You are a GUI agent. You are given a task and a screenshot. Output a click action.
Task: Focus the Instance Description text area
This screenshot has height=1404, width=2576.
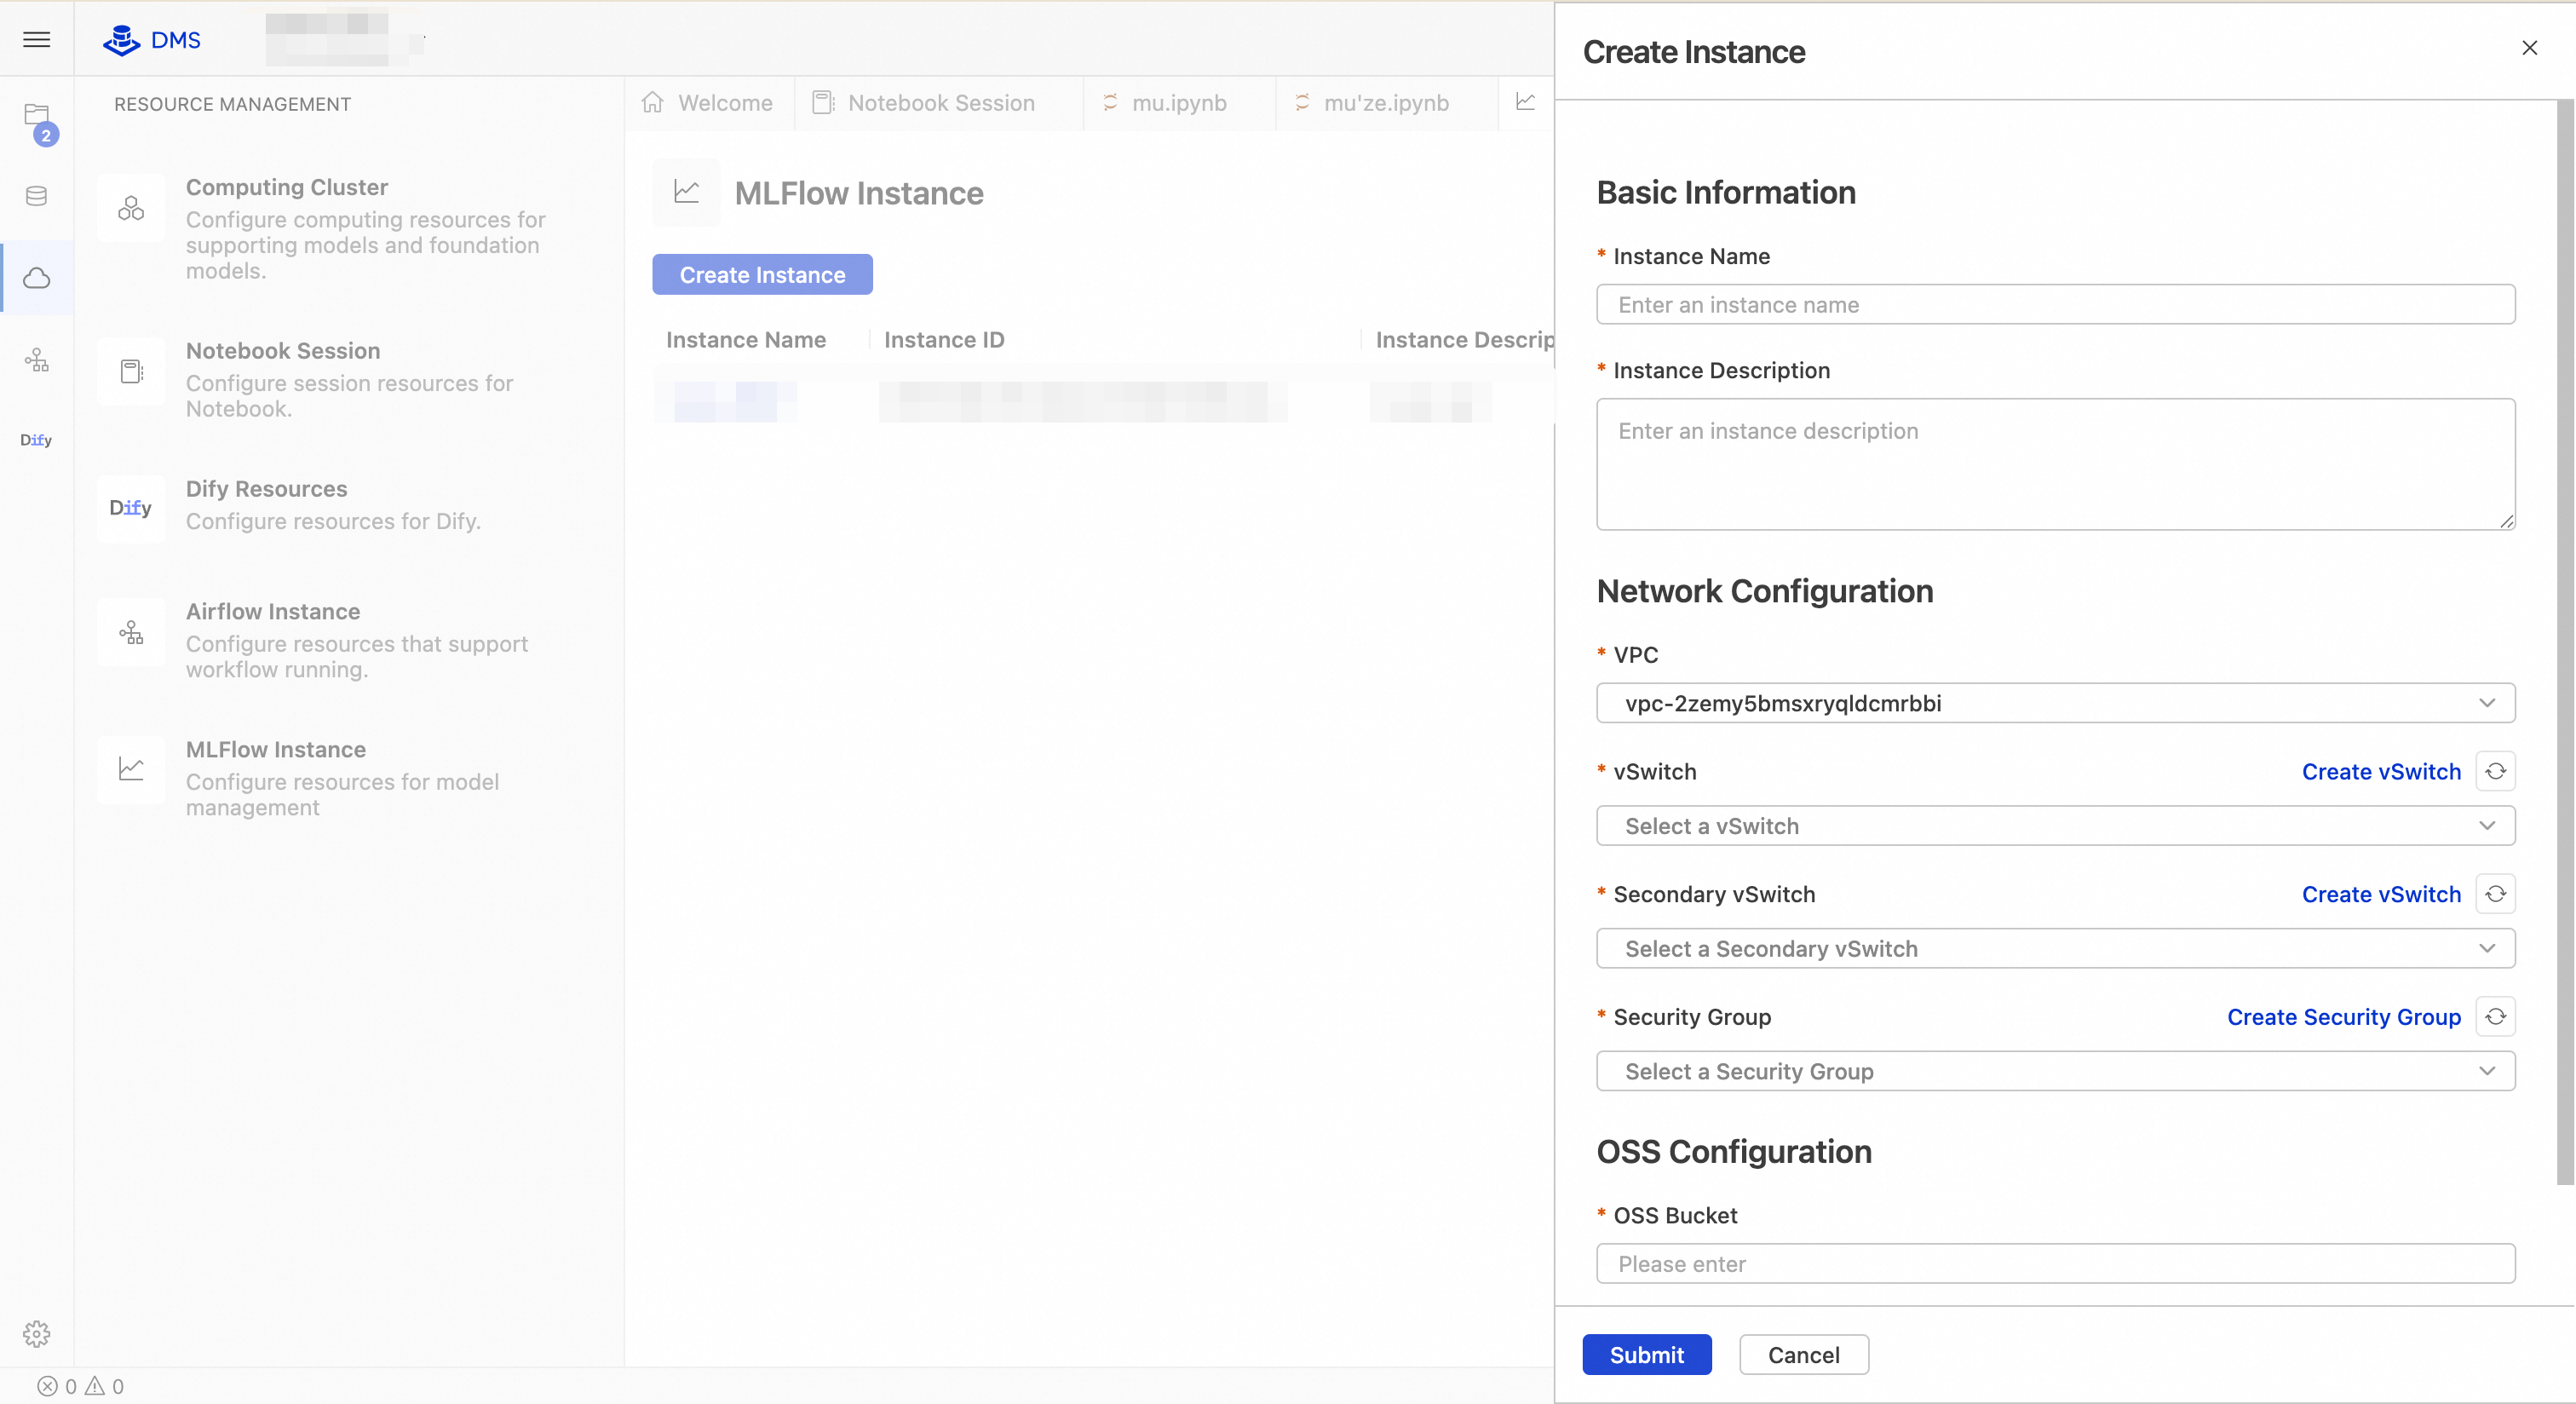tap(2055, 464)
